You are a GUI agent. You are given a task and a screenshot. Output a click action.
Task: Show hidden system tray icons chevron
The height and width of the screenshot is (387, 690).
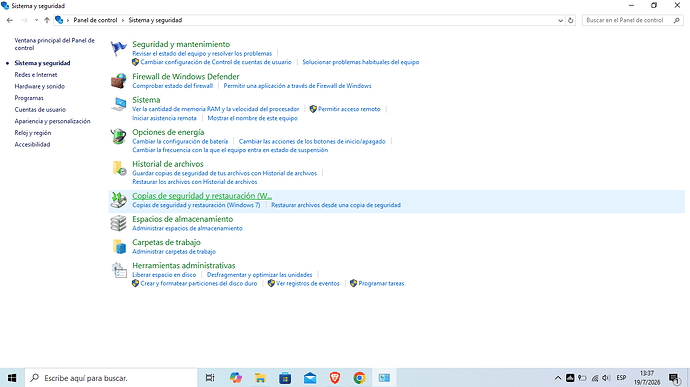coord(558,378)
